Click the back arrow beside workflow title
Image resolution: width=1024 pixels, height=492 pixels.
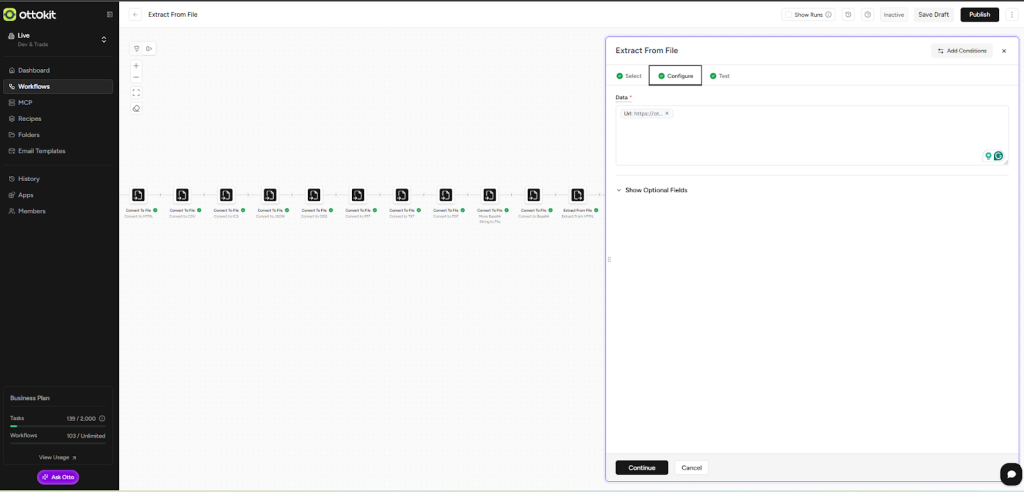(136, 15)
